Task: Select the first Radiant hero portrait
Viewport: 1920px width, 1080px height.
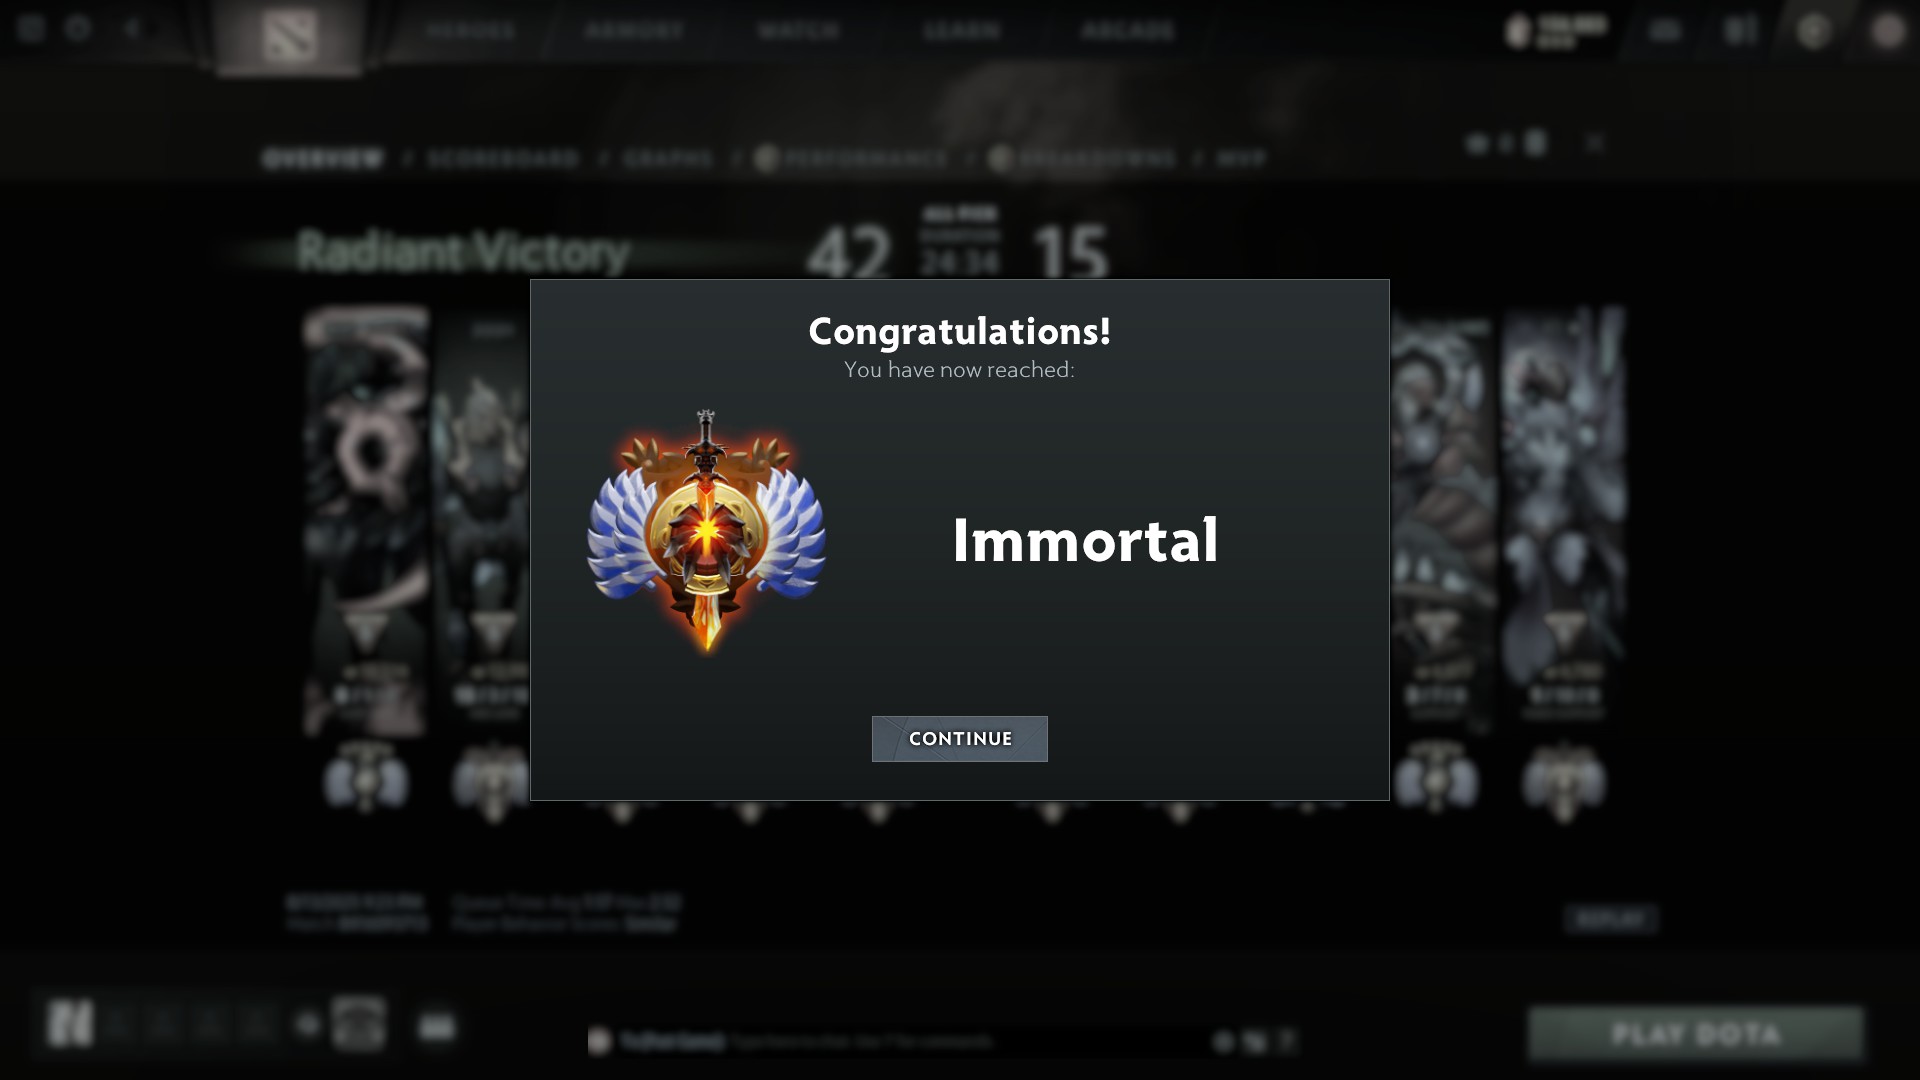Action: pyautogui.click(x=366, y=522)
